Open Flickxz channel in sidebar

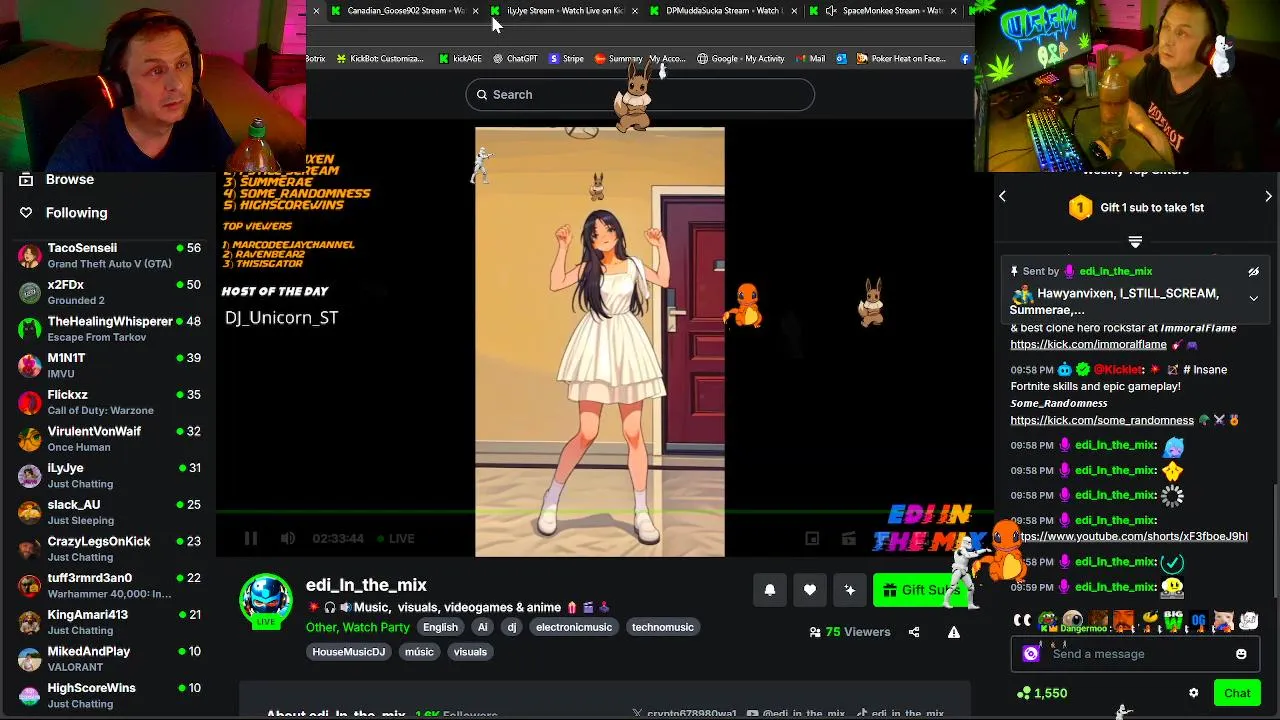(110, 402)
